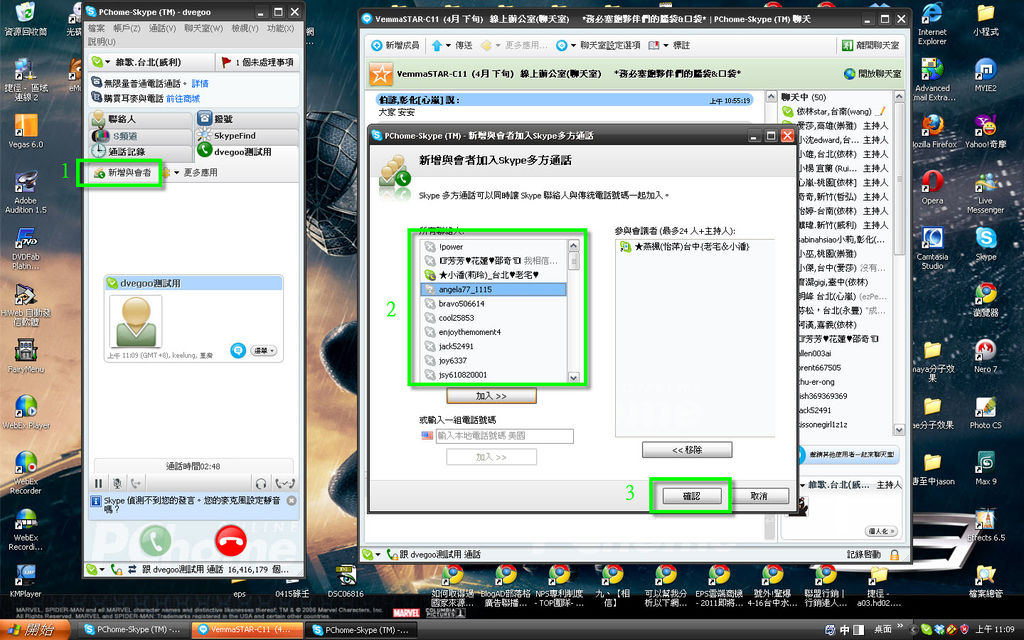Switch to the S頻道 tab
1024x640 pixels.
click(x=141, y=136)
